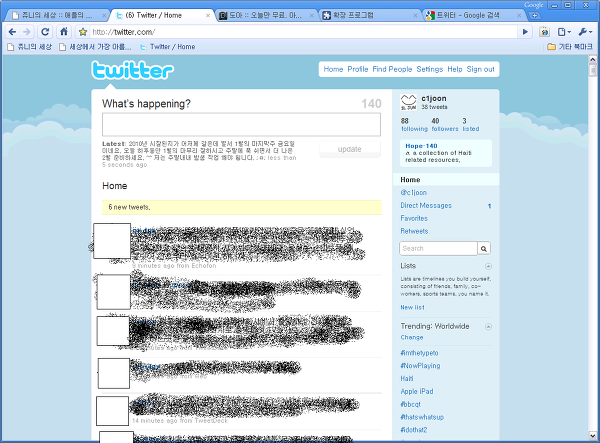Open #imhetypeto trending topic

[419, 353]
